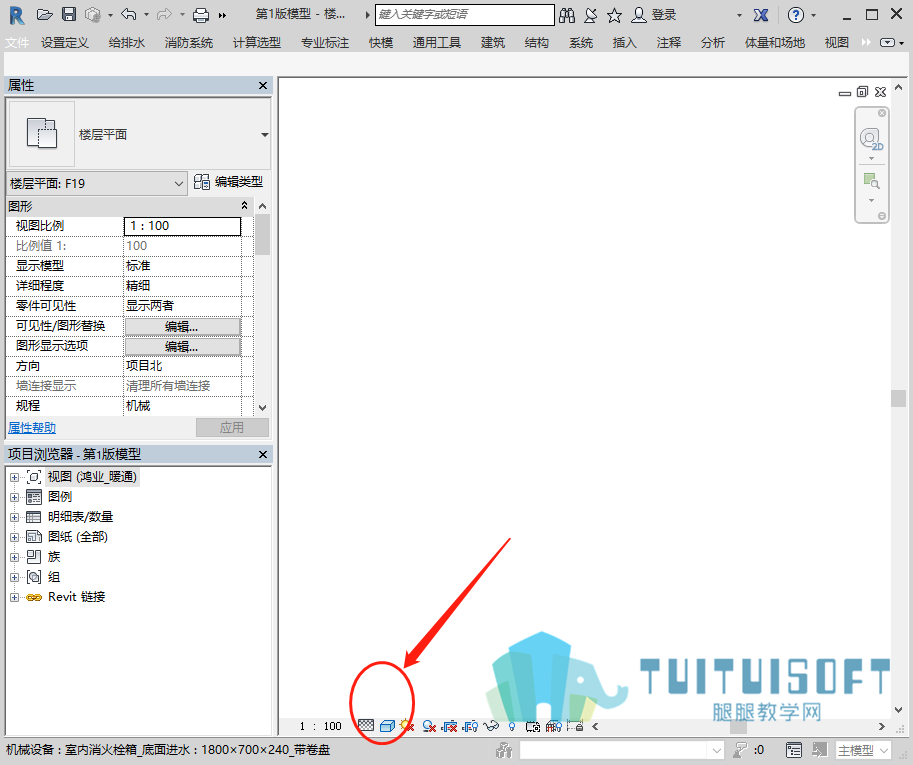Click 编辑 button for 可见性/图形替换
The width and height of the screenshot is (913, 765).
tap(182, 327)
